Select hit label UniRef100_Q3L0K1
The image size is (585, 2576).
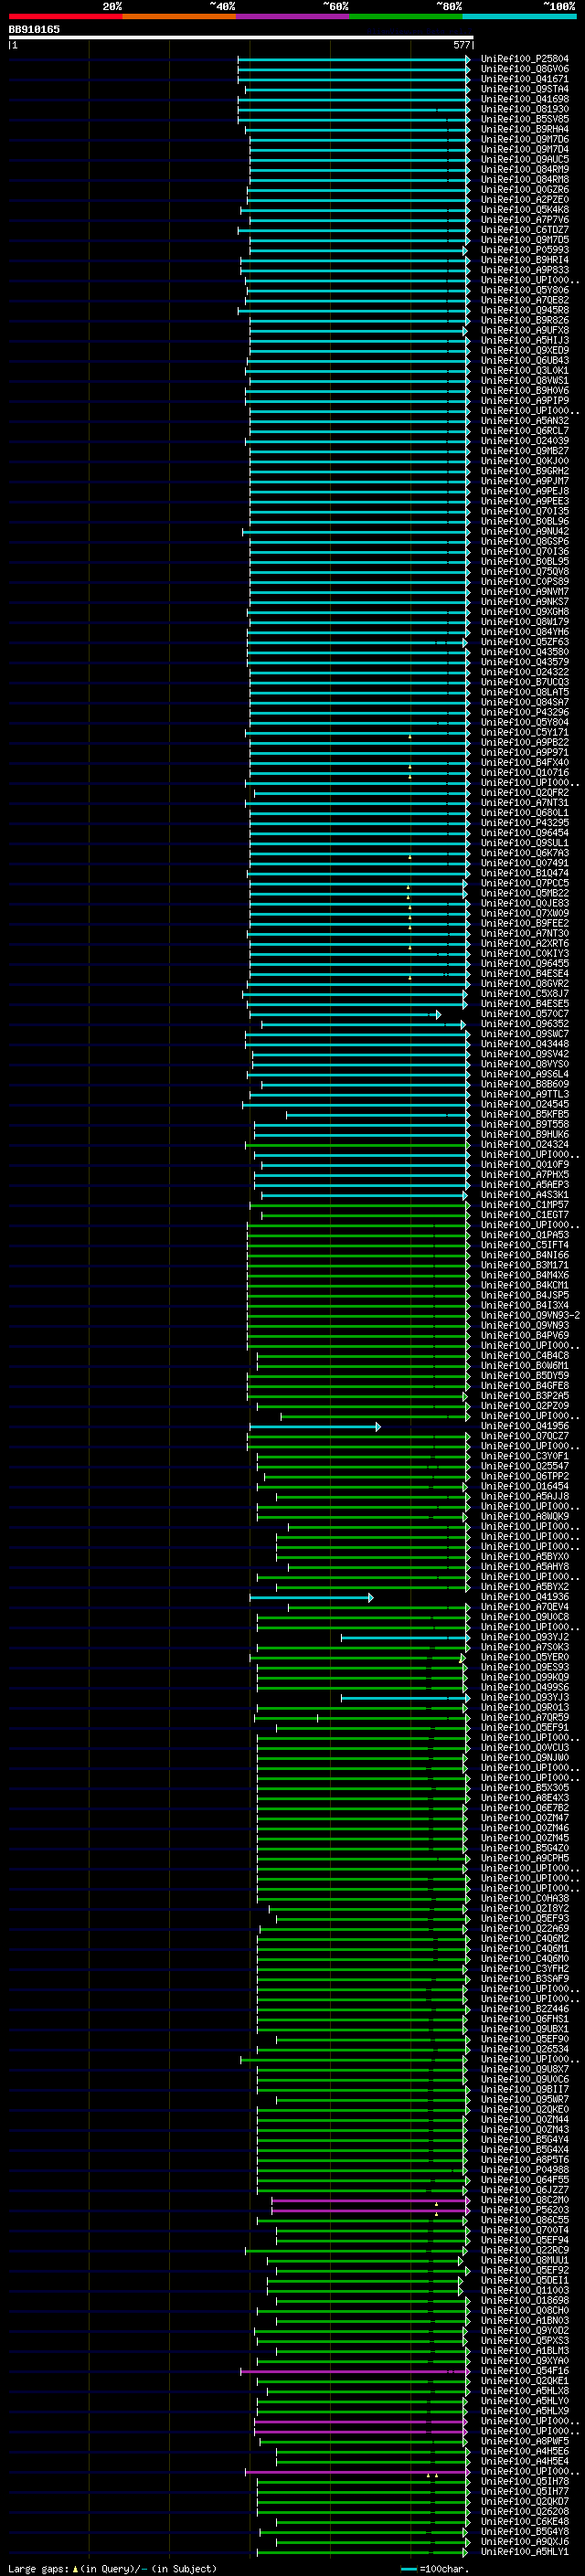coord(524,370)
